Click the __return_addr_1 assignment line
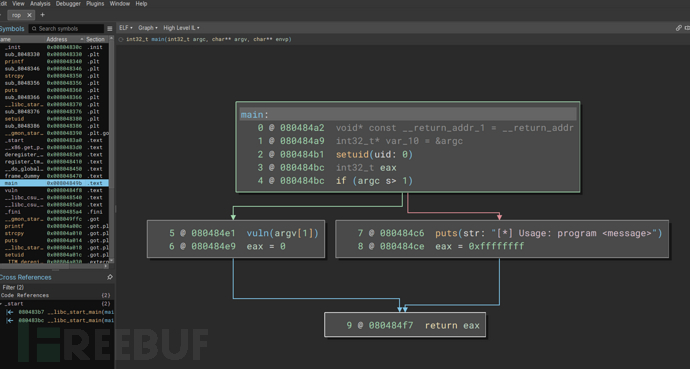 (x=455, y=128)
